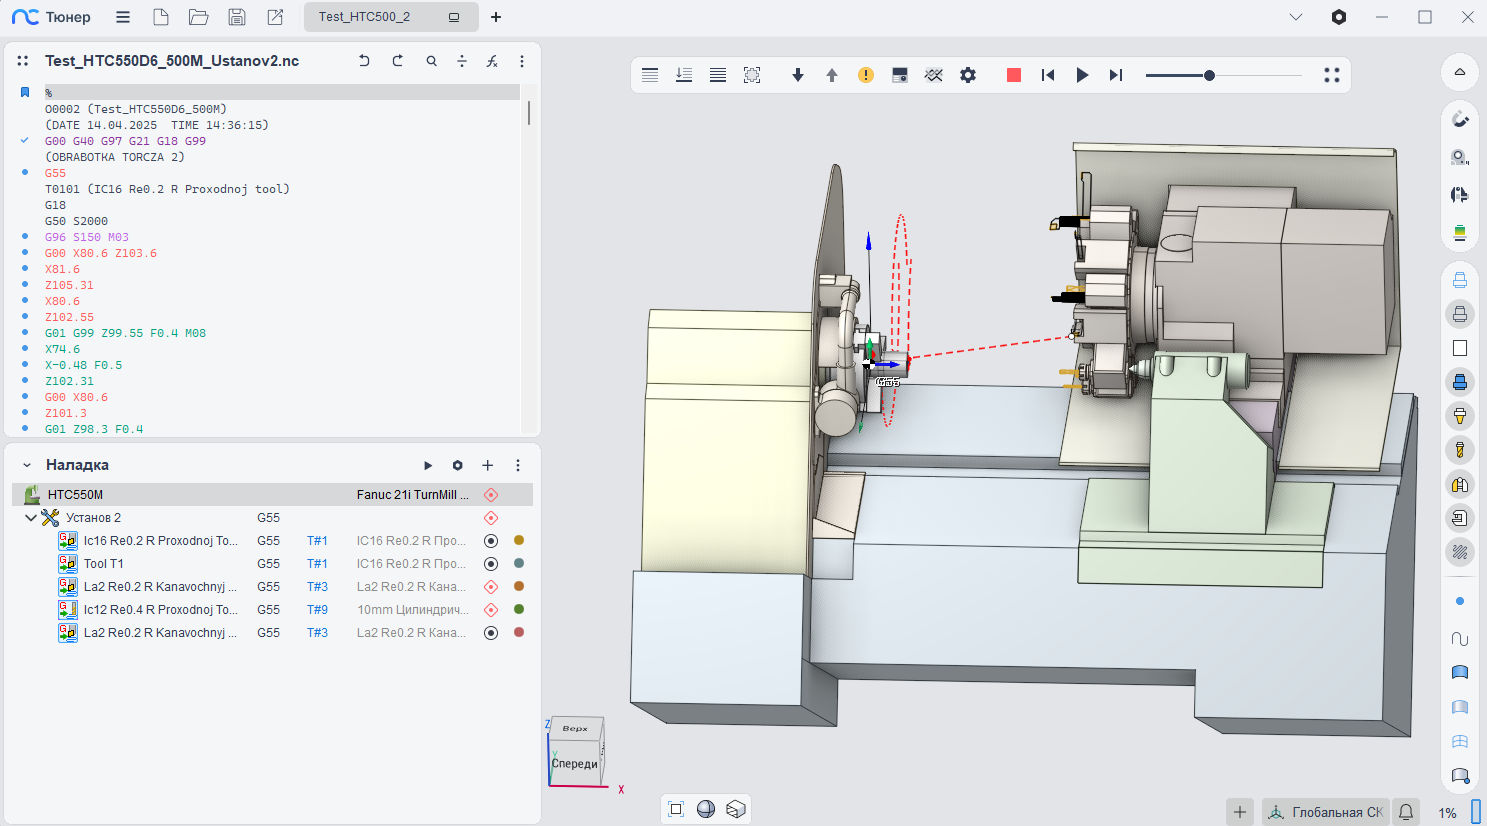Click the save file icon
Screen dimensions: 1487x826
(x=237, y=17)
